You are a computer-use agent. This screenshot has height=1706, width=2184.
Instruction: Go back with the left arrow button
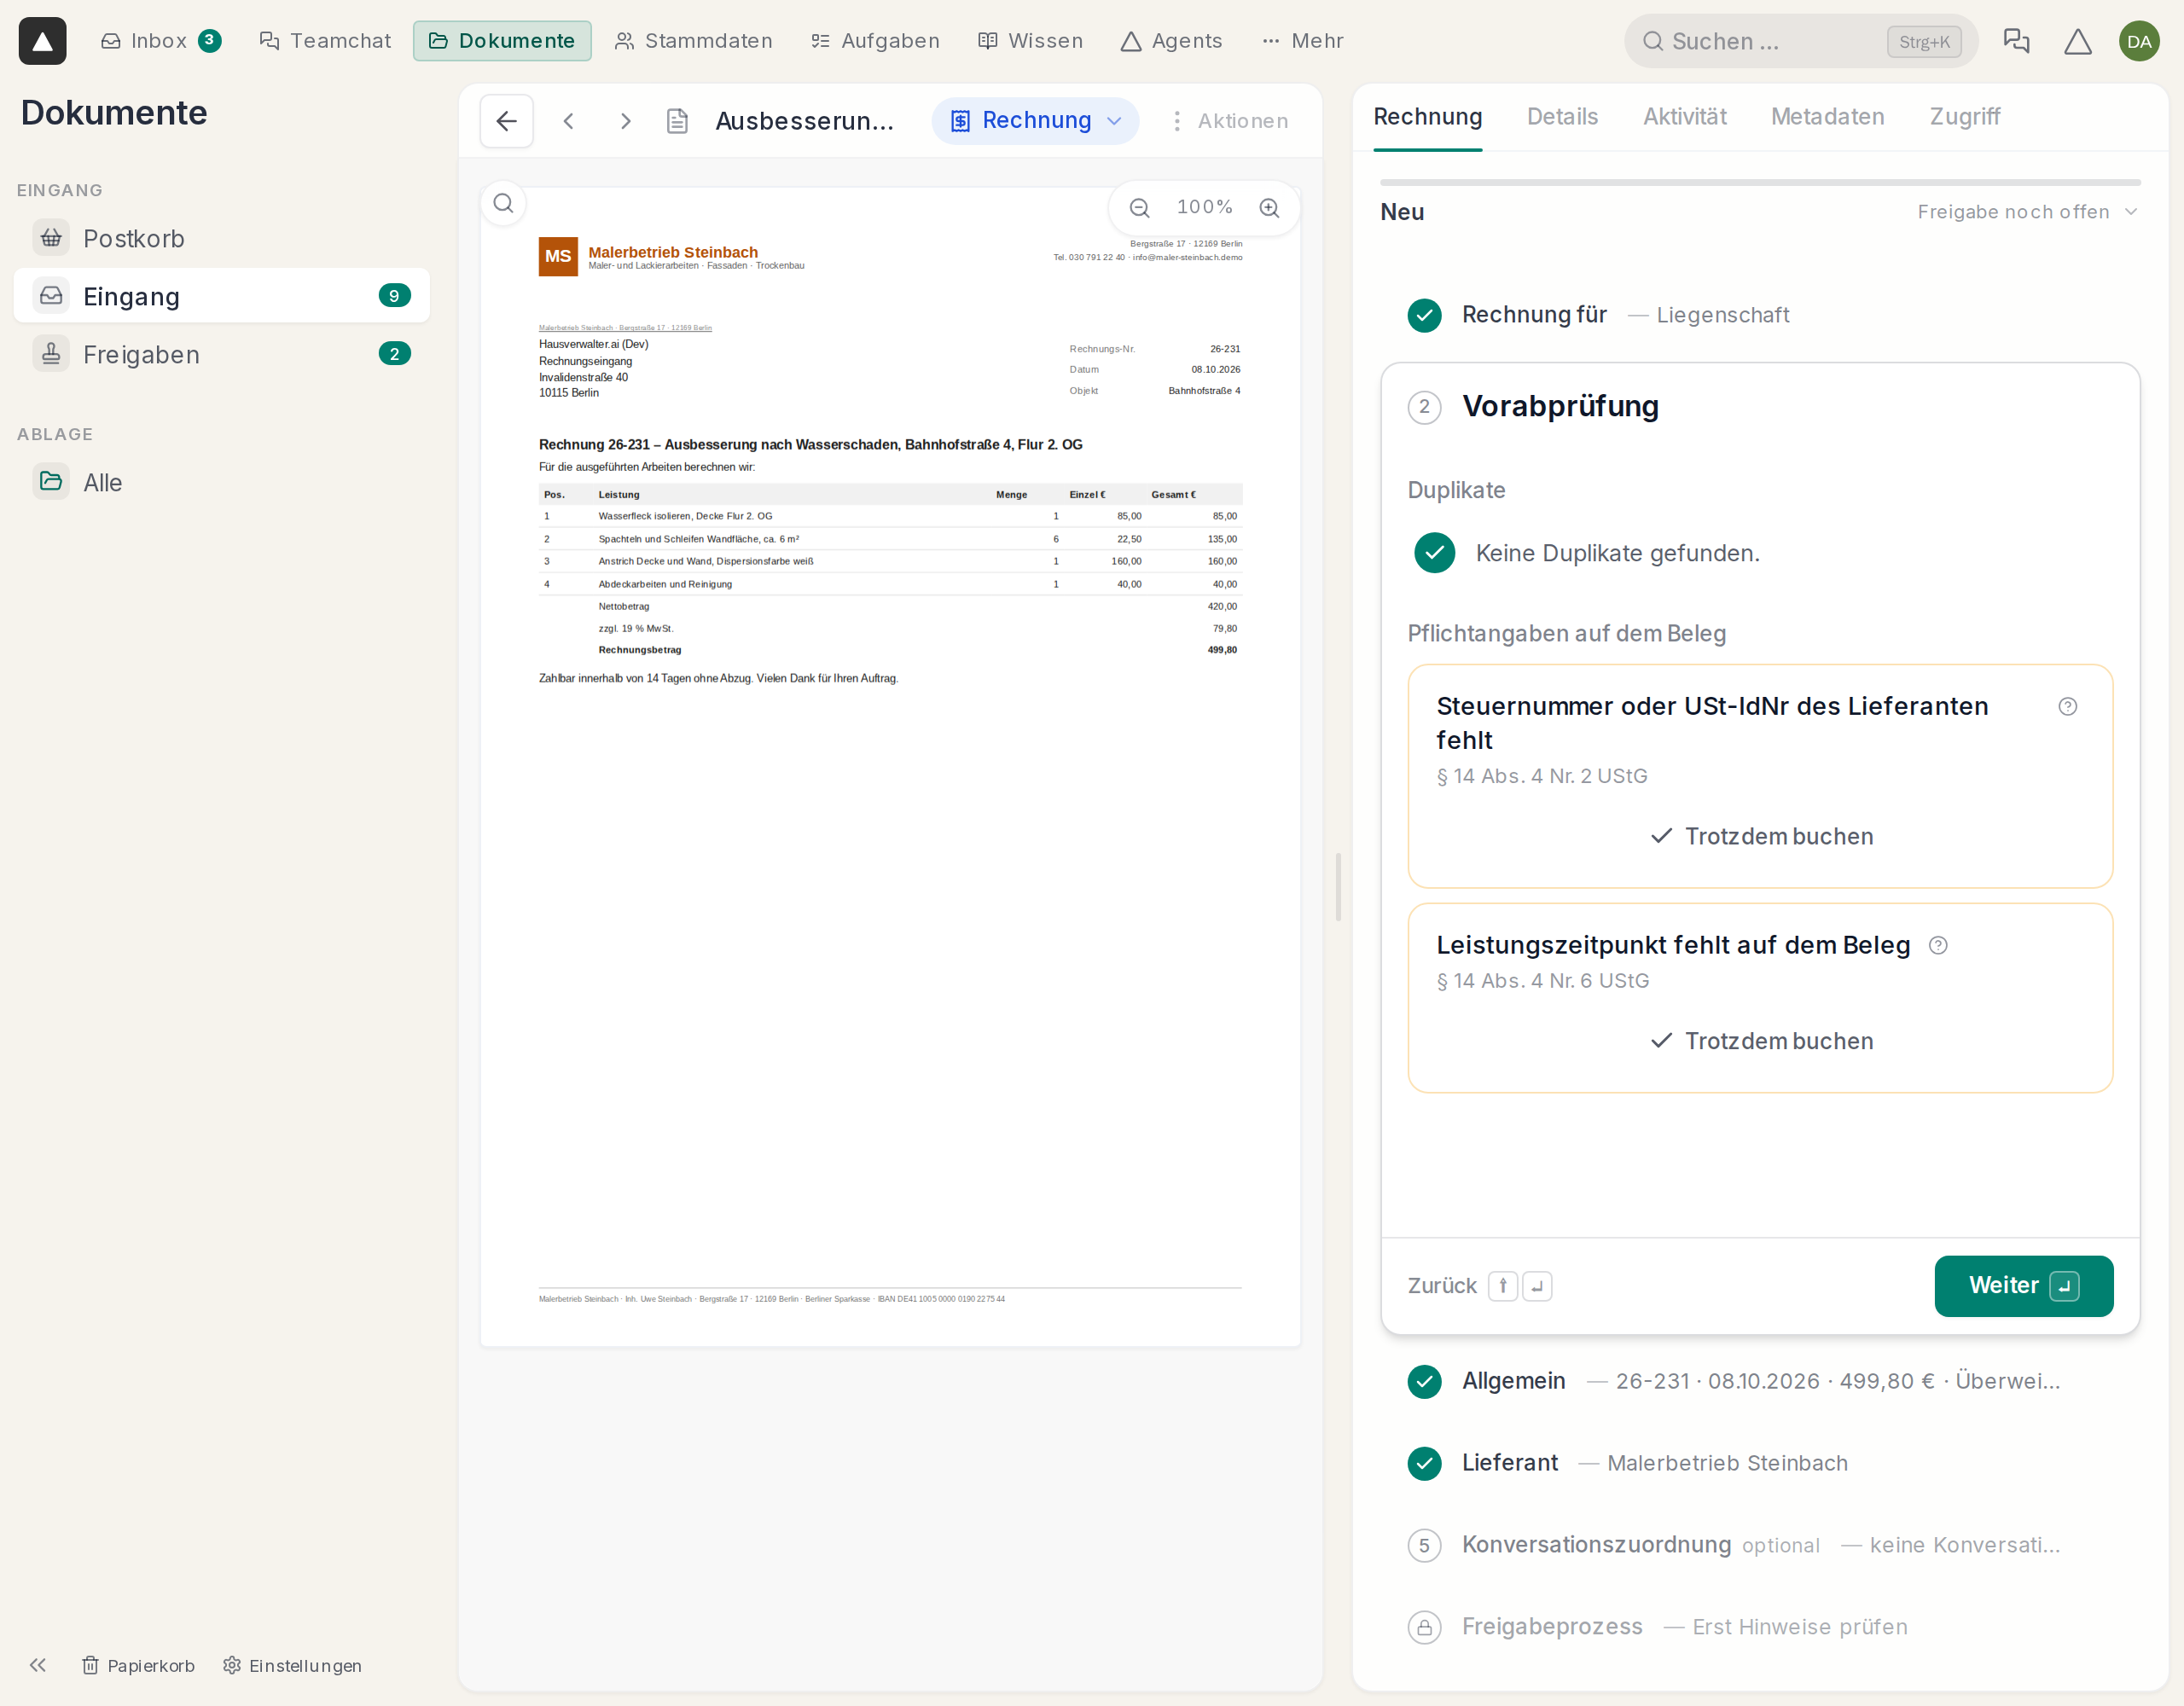coord(506,121)
